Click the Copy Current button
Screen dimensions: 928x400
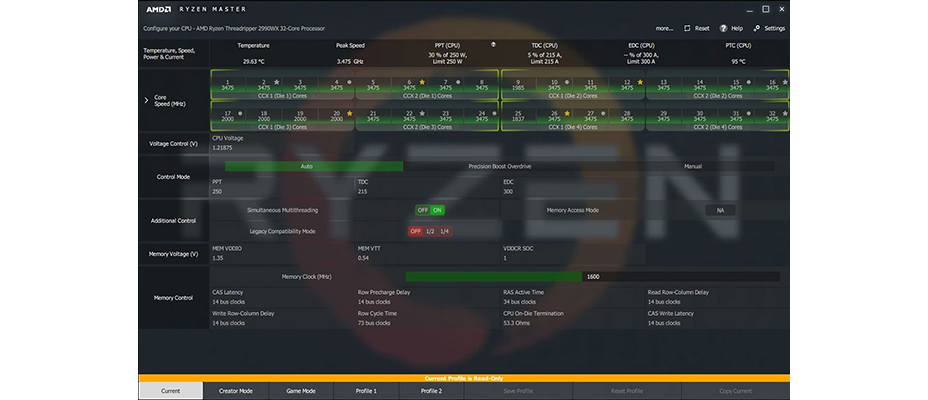pos(736,391)
